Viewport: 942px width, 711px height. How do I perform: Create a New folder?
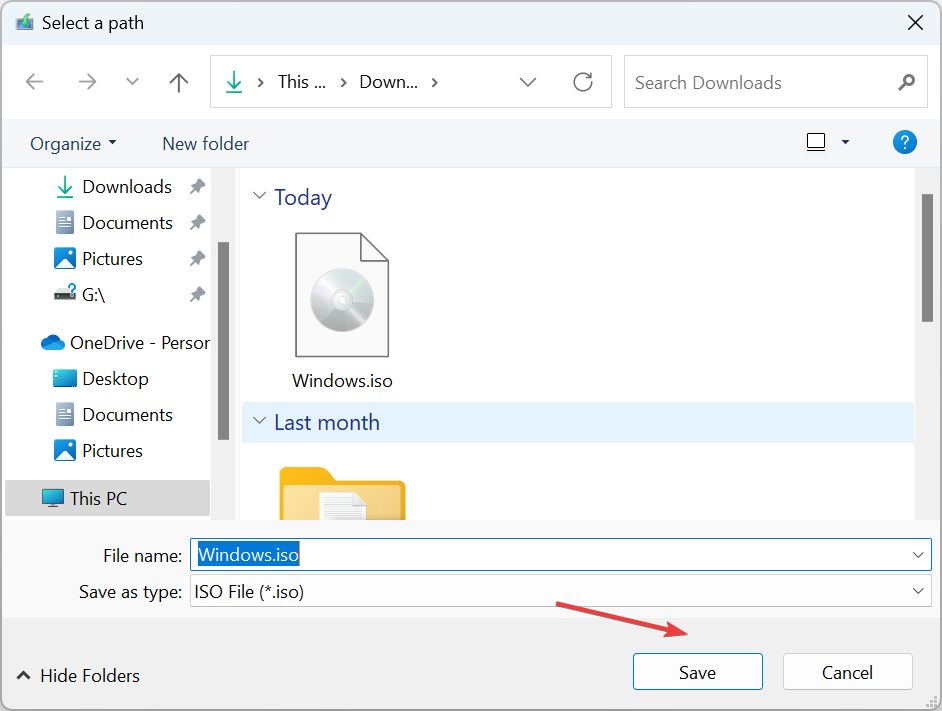coord(205,144)
